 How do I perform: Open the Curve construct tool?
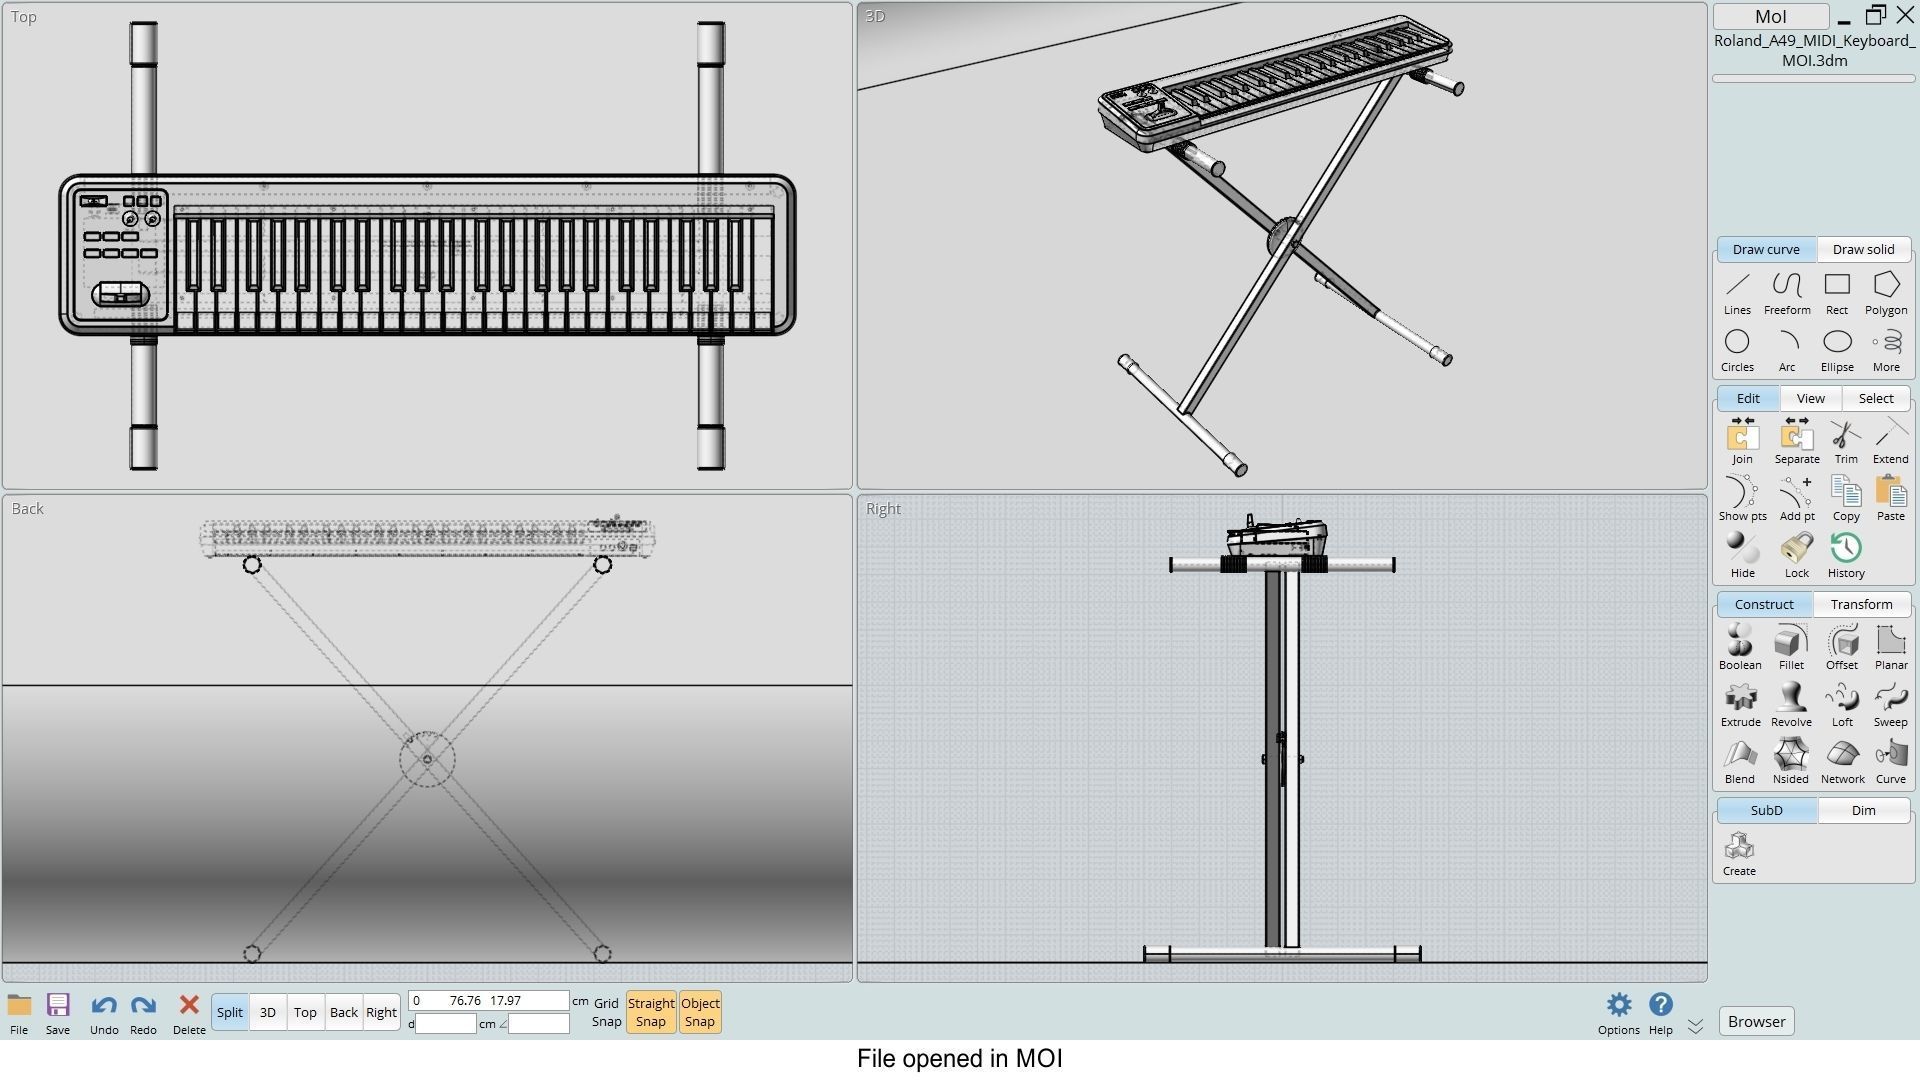click(x=1890, y=762)
